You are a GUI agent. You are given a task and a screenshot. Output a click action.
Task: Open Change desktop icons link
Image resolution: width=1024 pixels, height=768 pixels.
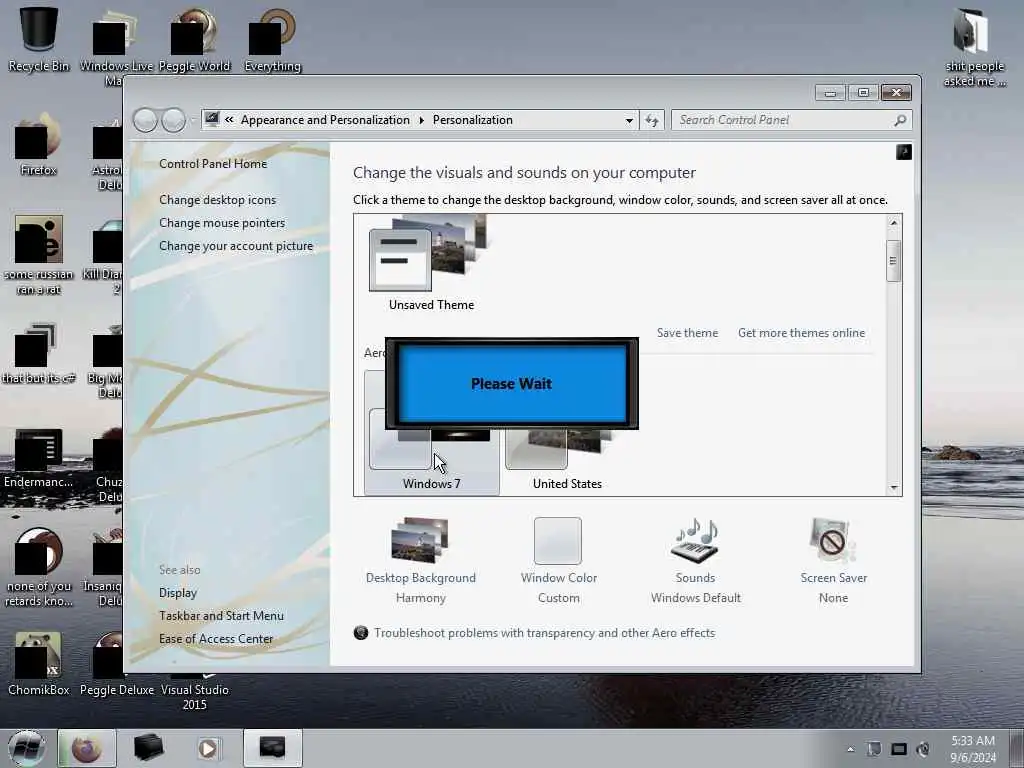click(x=217, y=200)
